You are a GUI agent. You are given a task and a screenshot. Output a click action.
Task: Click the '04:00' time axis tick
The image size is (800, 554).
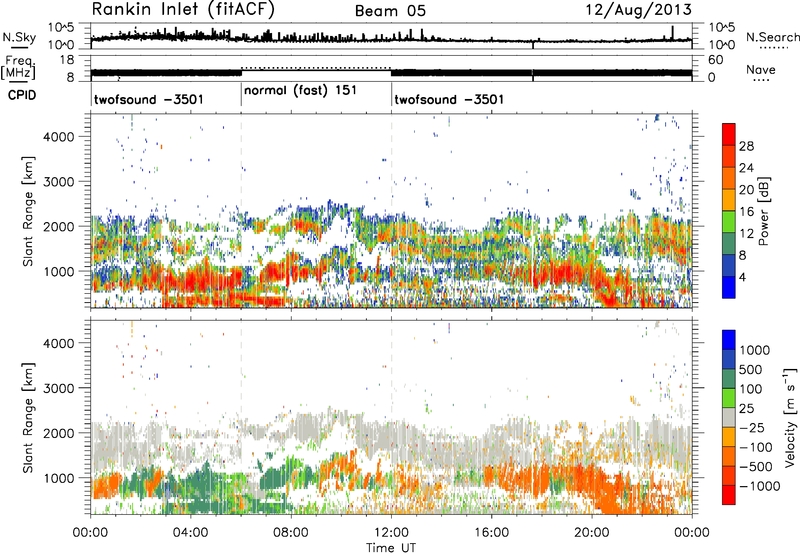(191, 533)
